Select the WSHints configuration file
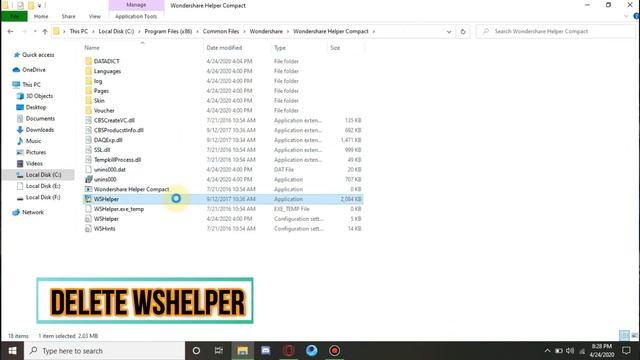The image size is (640, 360). [104, 229]
